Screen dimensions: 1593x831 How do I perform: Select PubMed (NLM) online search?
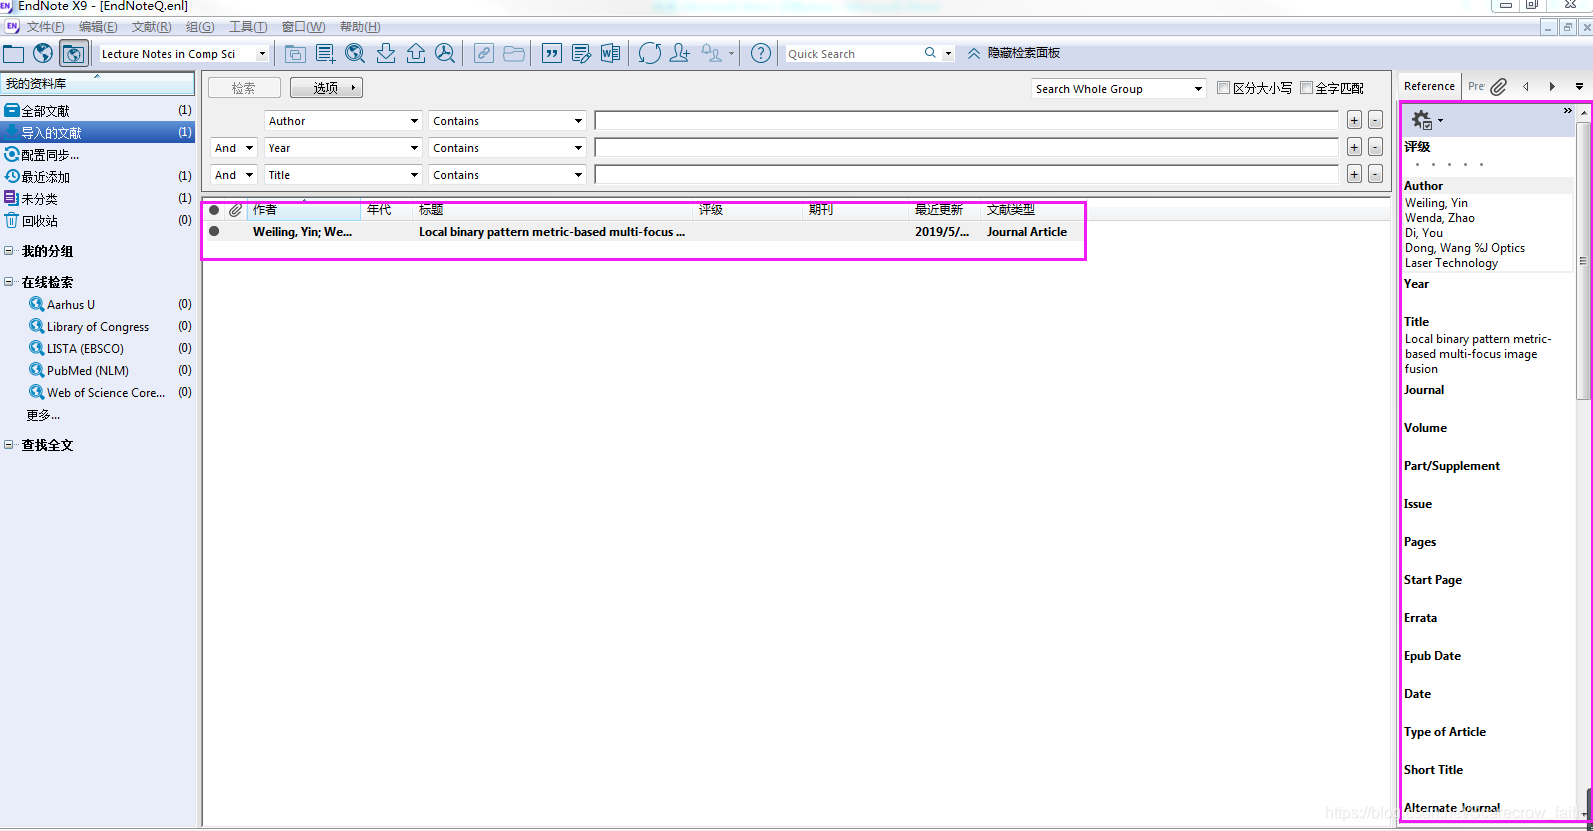pyautogui.click(x=88, y=370)
